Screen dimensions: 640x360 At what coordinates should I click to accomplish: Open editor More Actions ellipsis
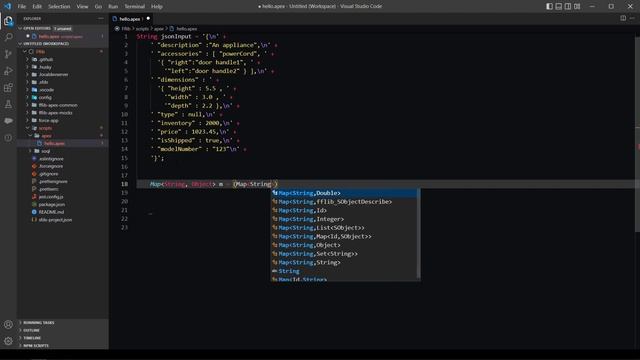(x=632, y=18)
